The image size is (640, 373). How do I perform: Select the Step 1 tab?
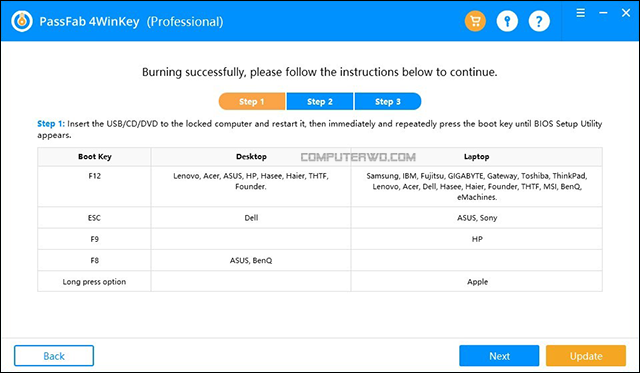[x=252, y=102]
